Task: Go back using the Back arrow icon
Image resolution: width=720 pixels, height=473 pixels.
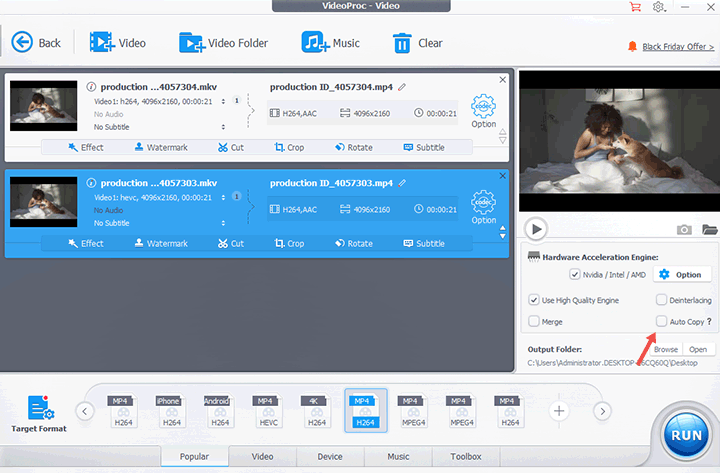Action: (x=22, y=42)
